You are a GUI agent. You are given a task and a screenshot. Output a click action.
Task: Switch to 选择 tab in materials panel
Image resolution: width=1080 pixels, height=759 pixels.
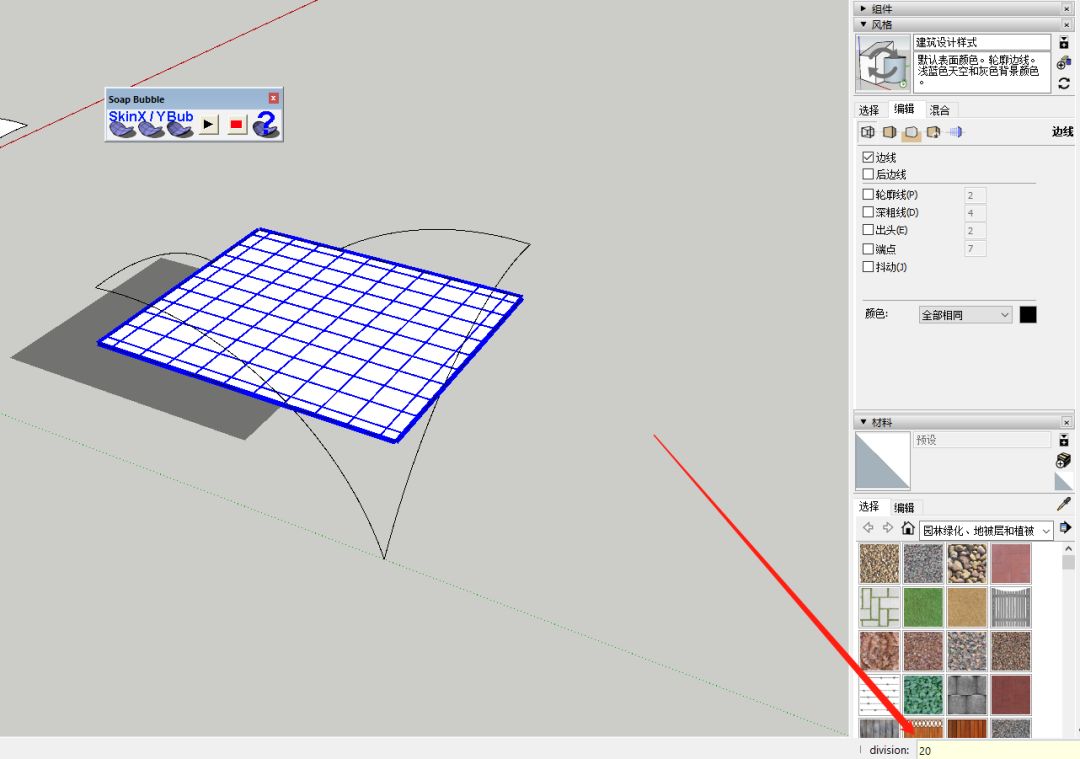pos(869,506)
